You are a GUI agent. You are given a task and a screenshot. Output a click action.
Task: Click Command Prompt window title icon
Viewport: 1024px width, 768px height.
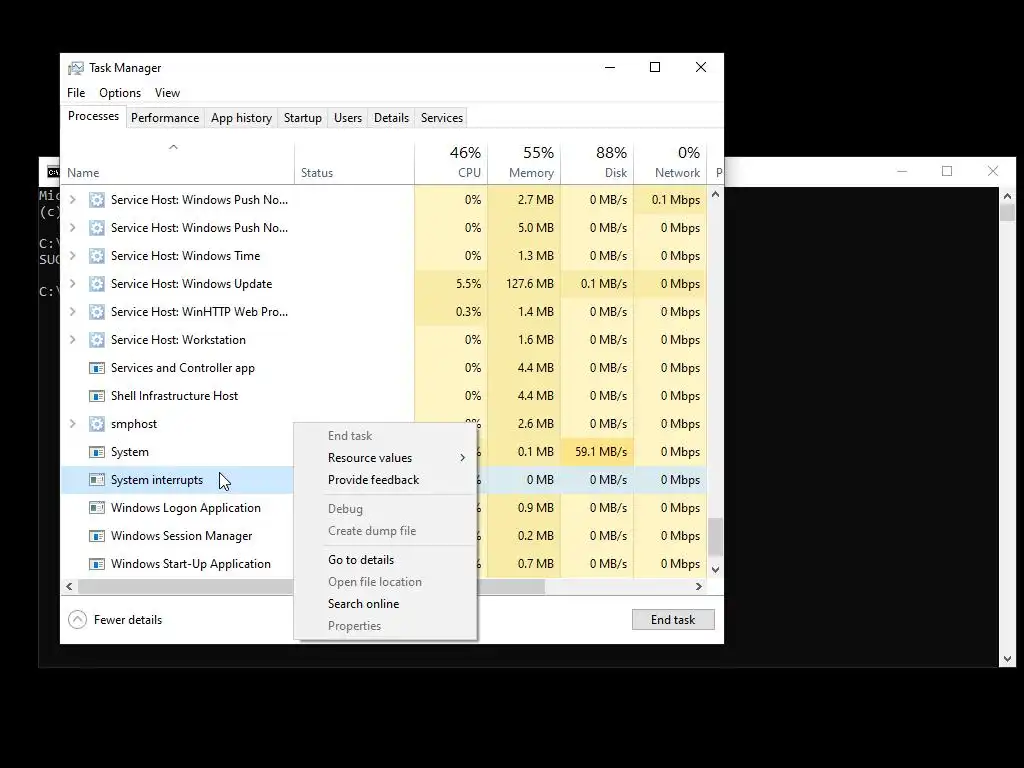tap(53, 172)
